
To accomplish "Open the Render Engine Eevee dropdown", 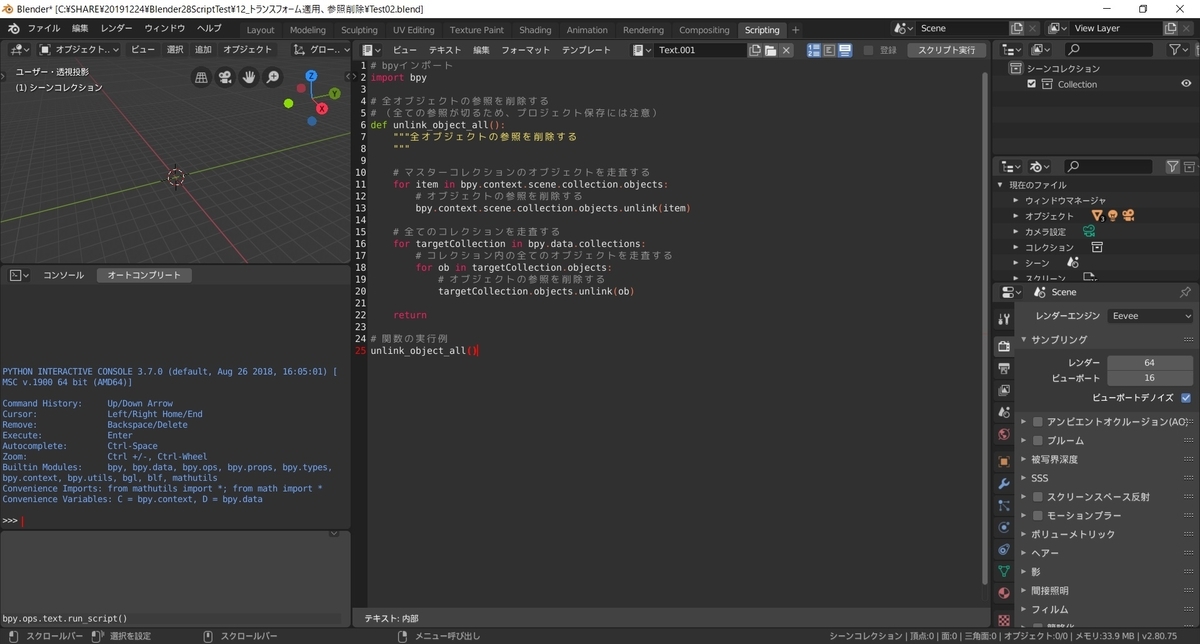I will (x=1151, y=316).
